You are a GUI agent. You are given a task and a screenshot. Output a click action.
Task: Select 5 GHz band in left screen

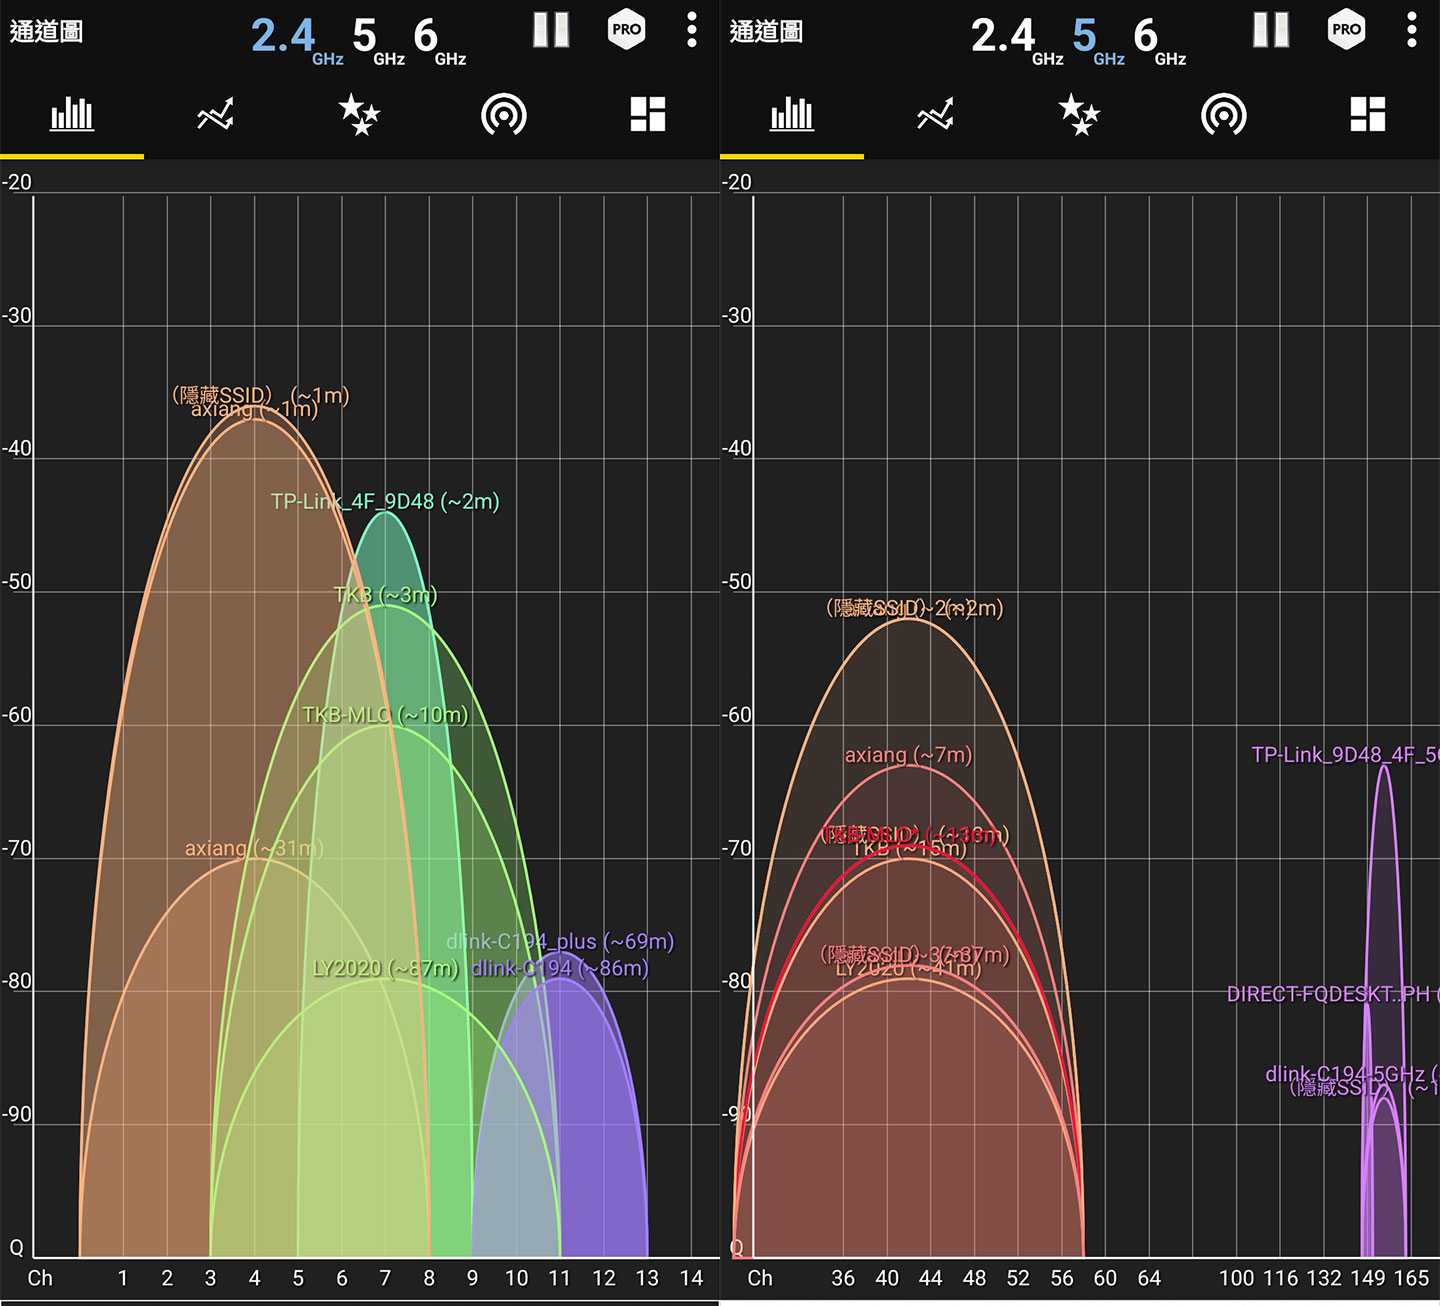point(378,40)
